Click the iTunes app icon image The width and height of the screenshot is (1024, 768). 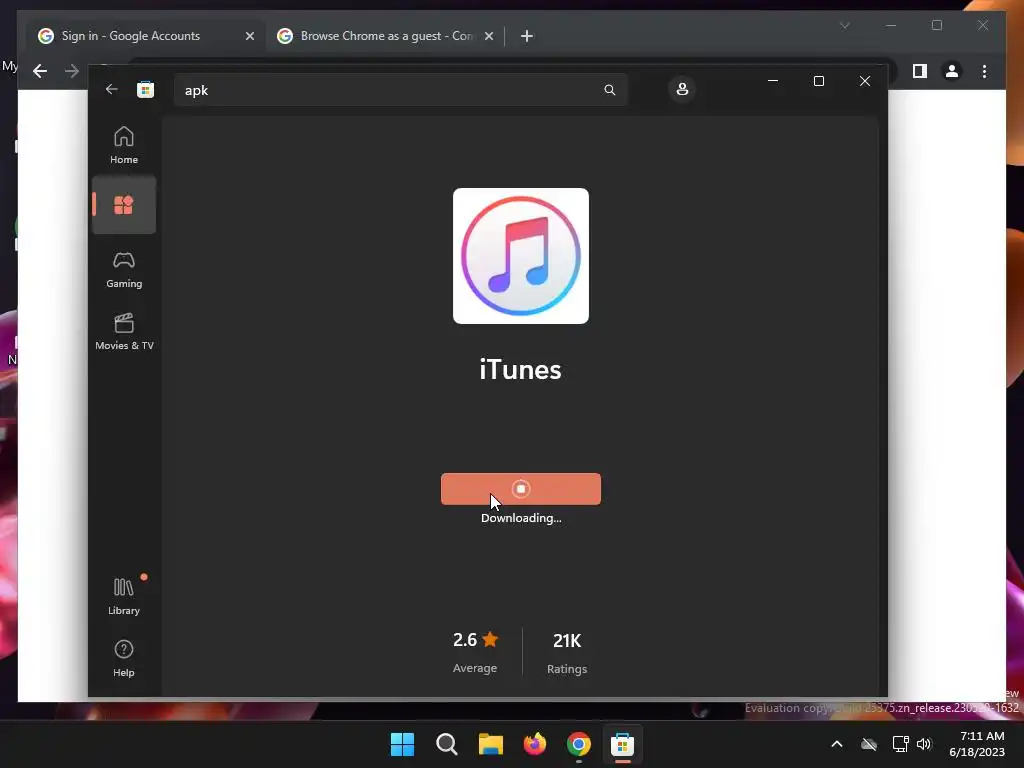click(x=520, y=256)
